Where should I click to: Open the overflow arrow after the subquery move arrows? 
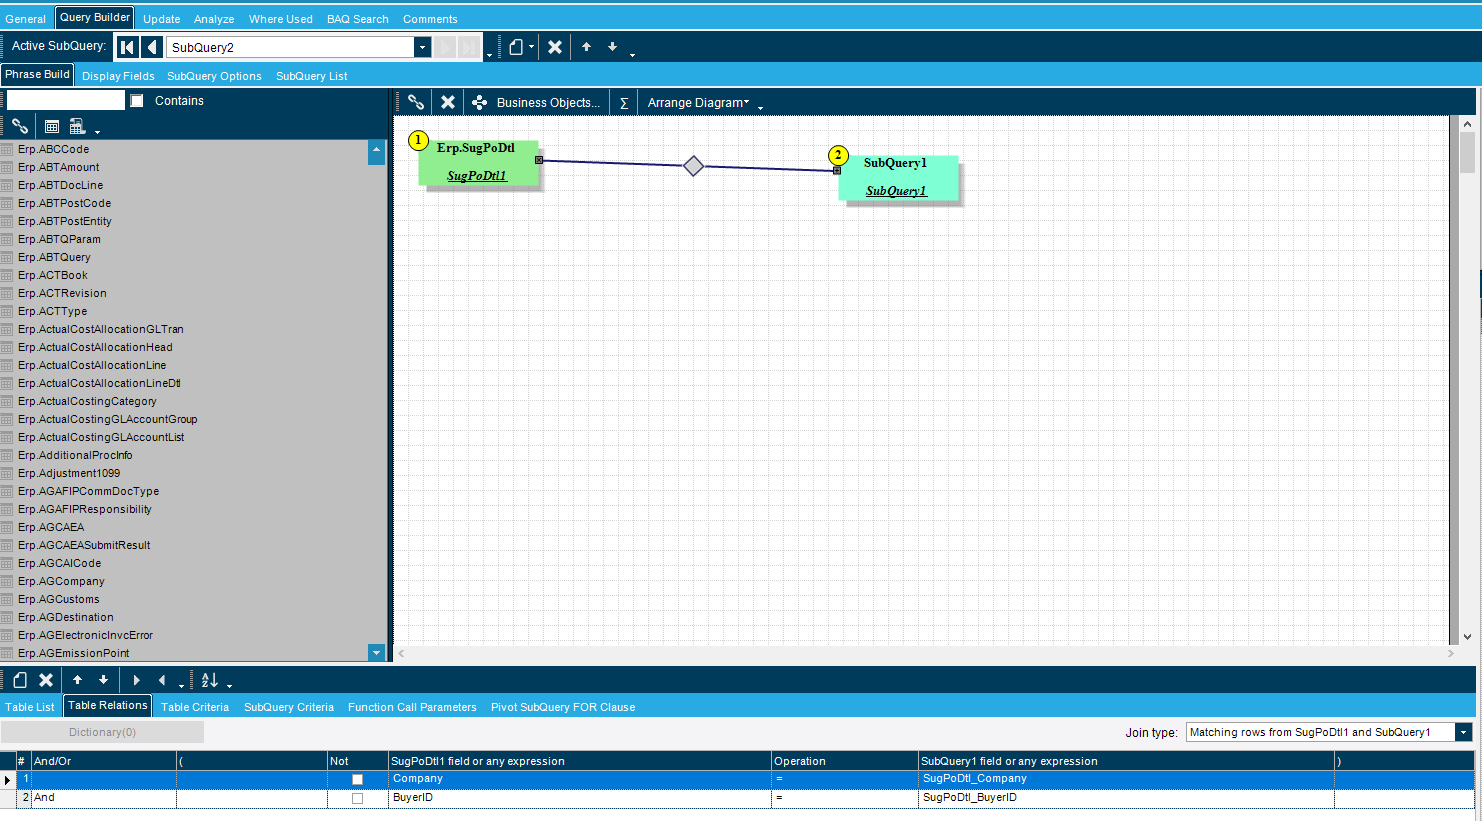tap(632, 53)
